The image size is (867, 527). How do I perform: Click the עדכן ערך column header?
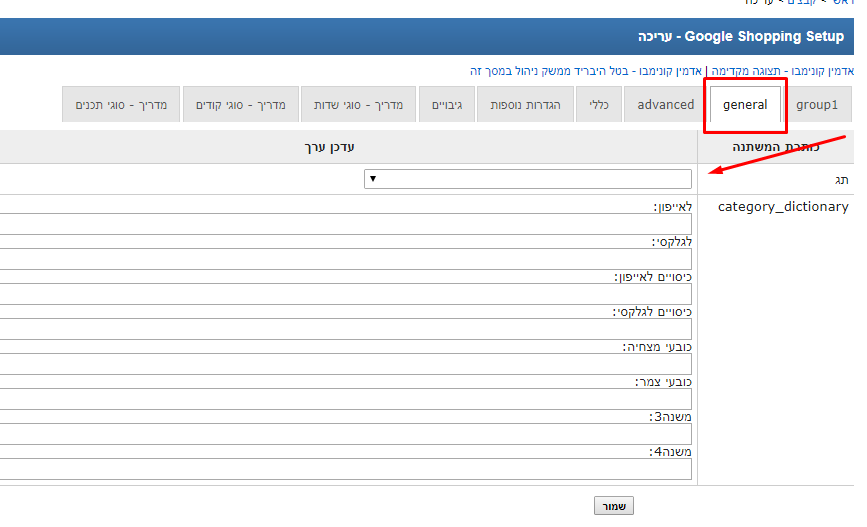[x=330, y=147]
